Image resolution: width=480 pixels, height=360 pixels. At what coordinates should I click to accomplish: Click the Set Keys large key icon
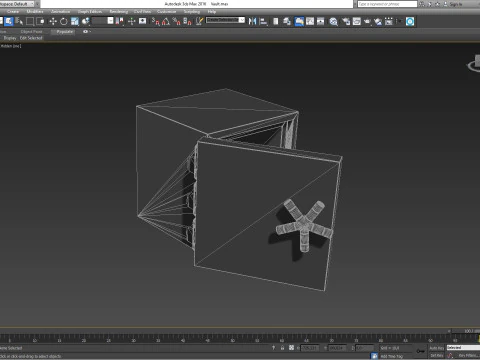[421, 351]
